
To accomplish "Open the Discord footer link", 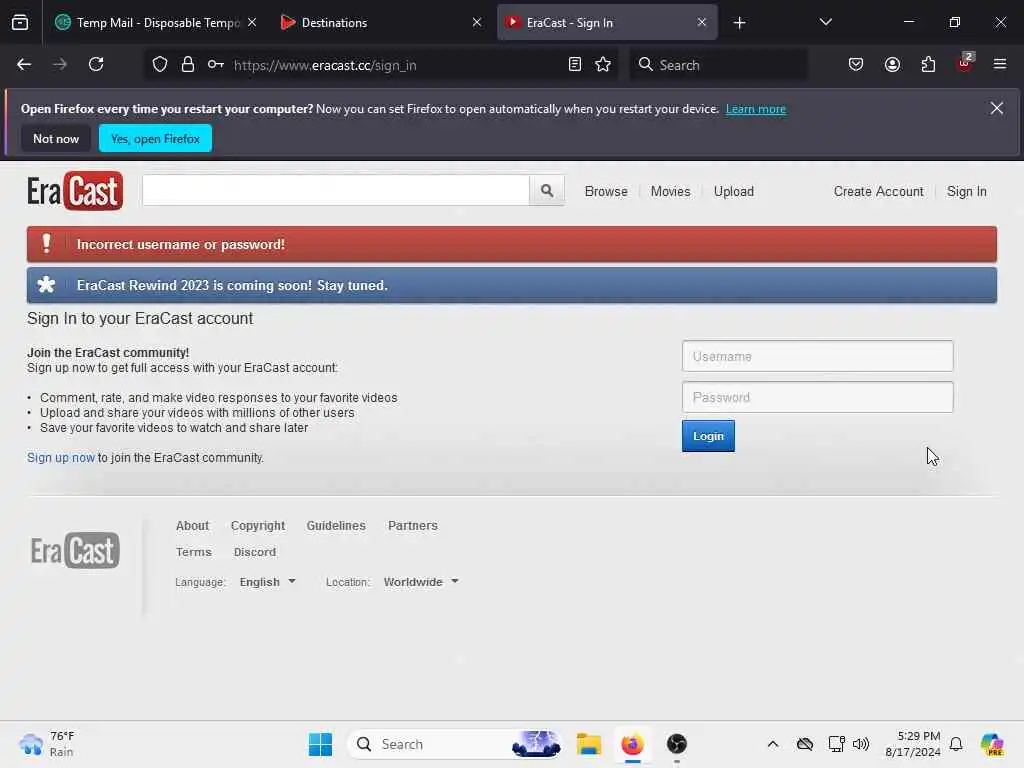I will click(x=255, y=552).
